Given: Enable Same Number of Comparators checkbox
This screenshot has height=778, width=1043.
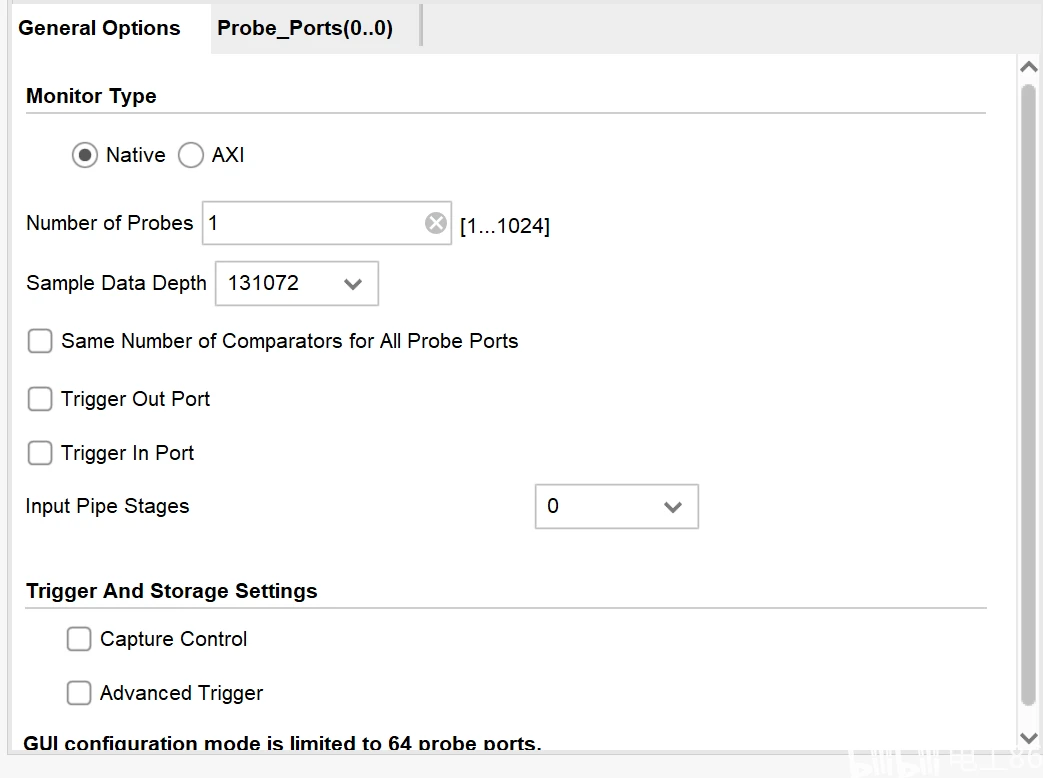Looking at the screenshot, I should coord(40,342).
